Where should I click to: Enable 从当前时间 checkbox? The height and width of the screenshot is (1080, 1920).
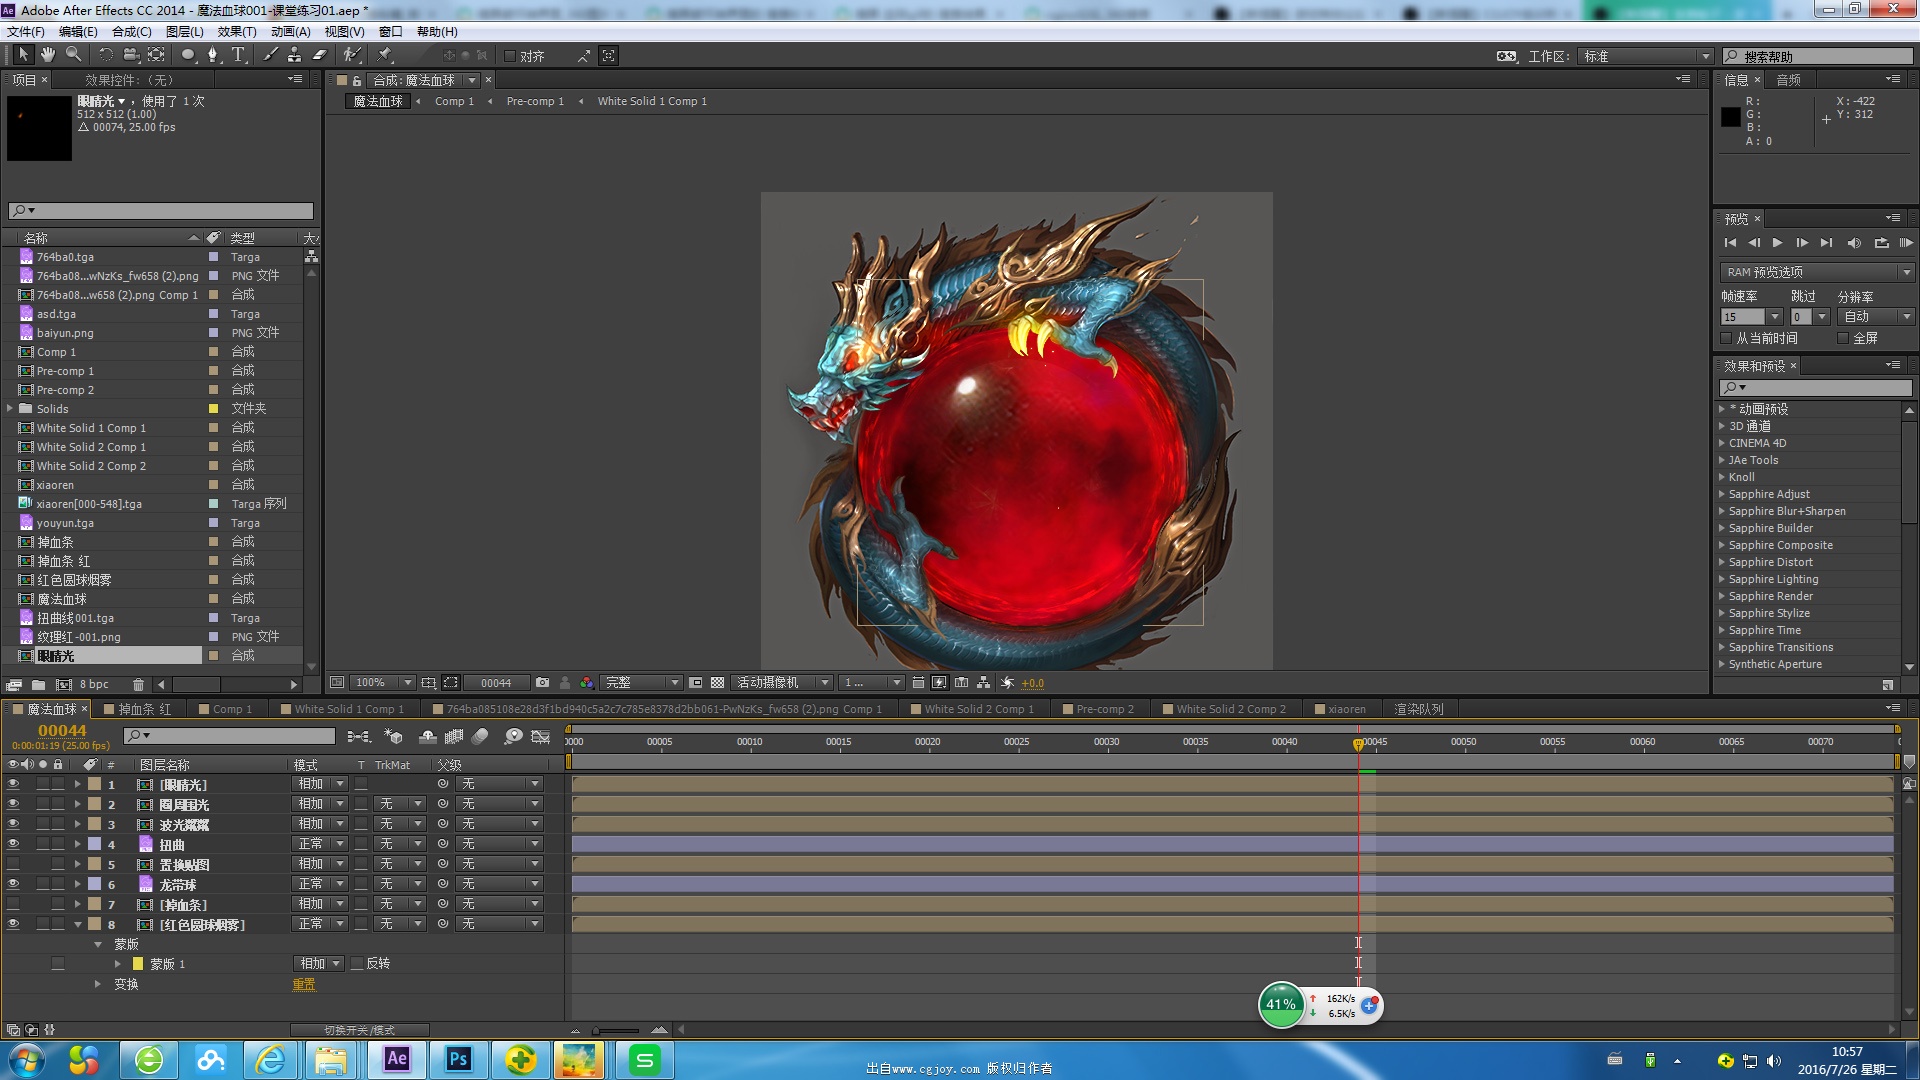coord(1727,338)
